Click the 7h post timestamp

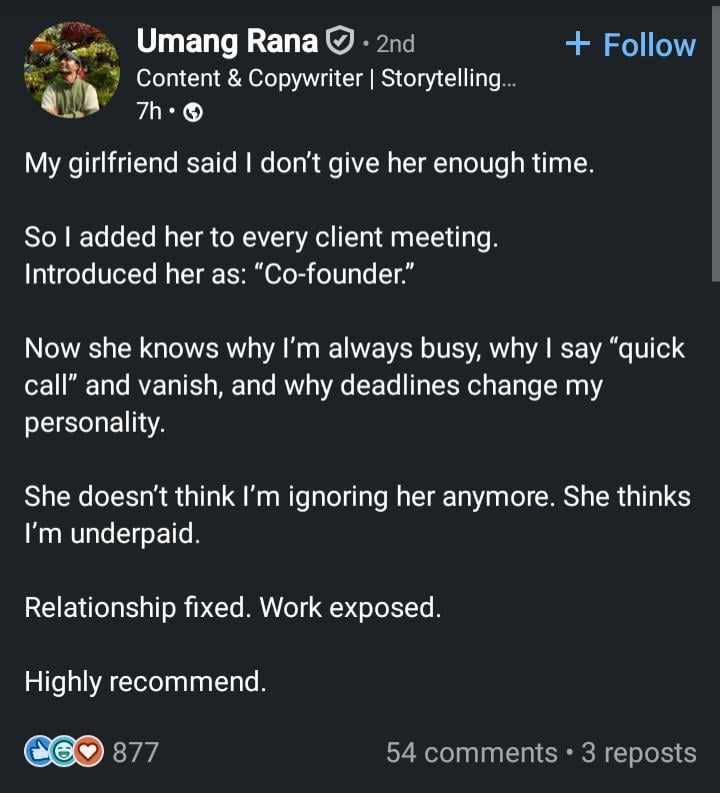point(148,113)
